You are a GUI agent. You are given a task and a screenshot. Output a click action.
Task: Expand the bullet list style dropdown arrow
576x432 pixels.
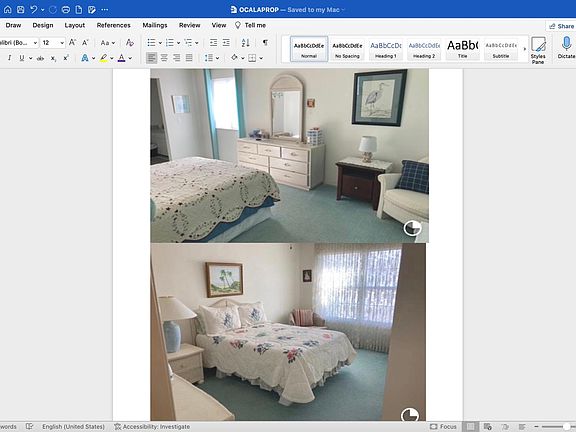161,43
